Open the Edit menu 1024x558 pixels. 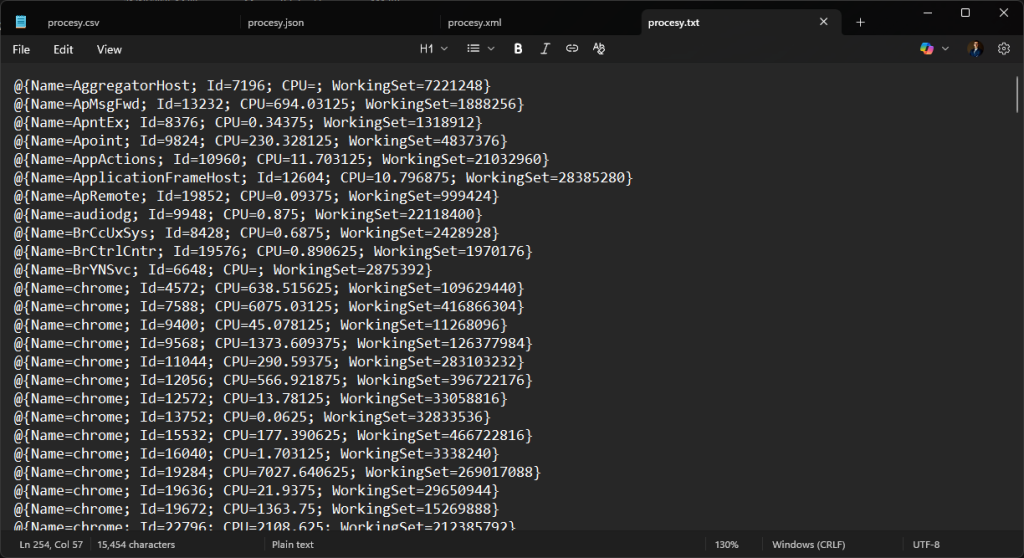[63, 49]
